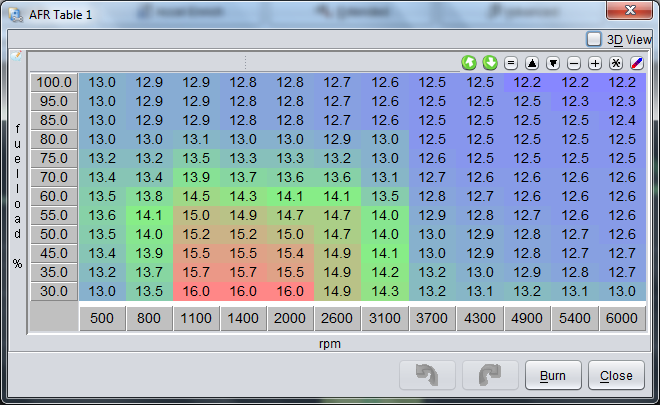660x405 pixels.
Task: Enable the 3D View checkbox
Action: pos(594,40)
